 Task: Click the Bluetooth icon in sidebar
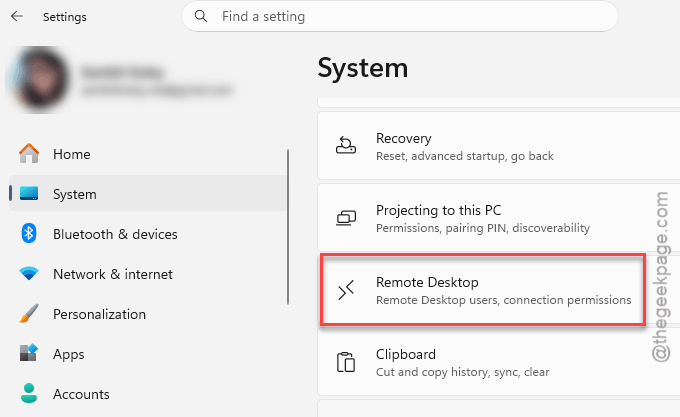coord(29,234)
